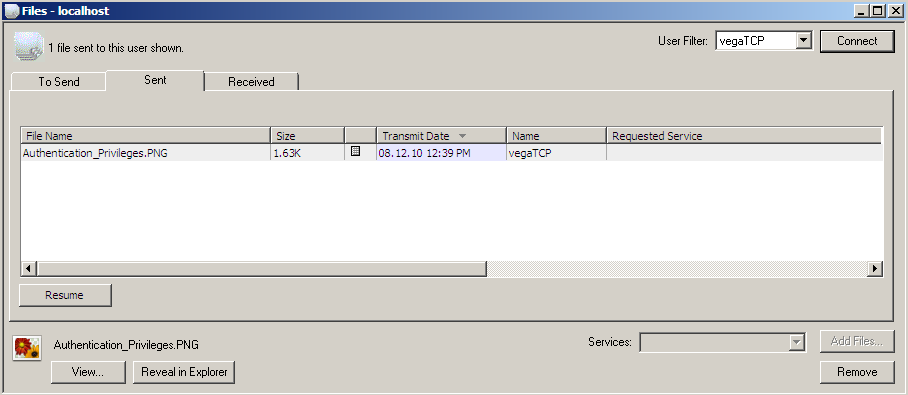Image resolution: width=908 pixels, height=395 pixels.
Task: Switch to the To Send tab
Action: [x=58, y=82]
